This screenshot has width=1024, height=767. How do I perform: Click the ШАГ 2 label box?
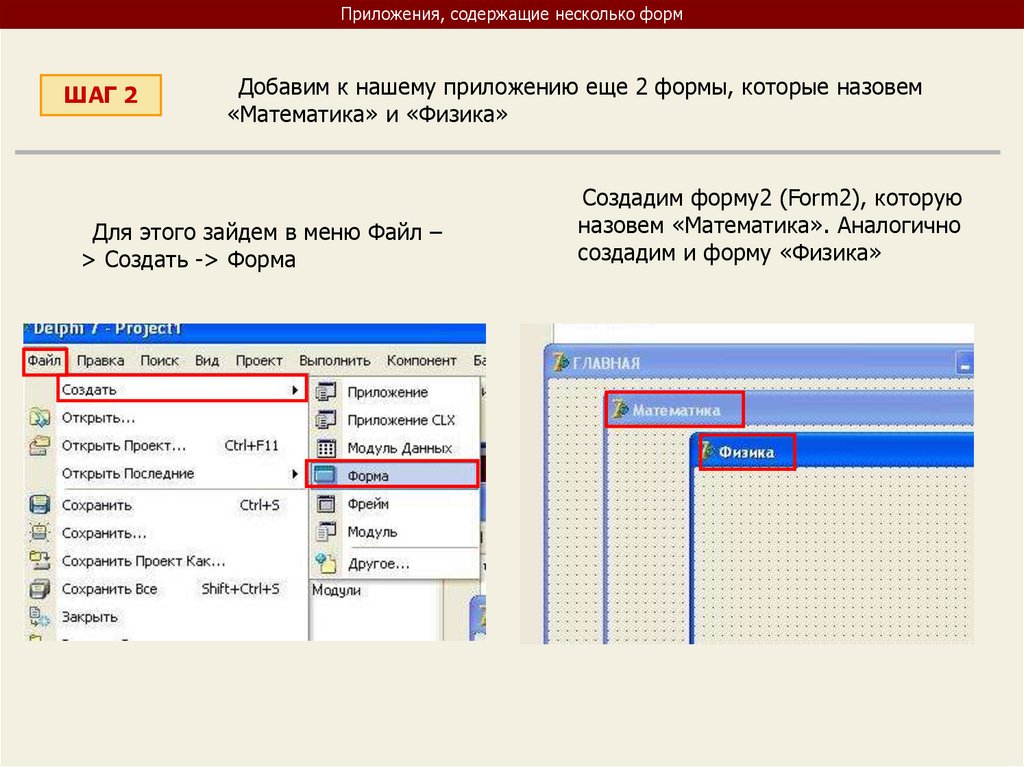pos(101,95)
